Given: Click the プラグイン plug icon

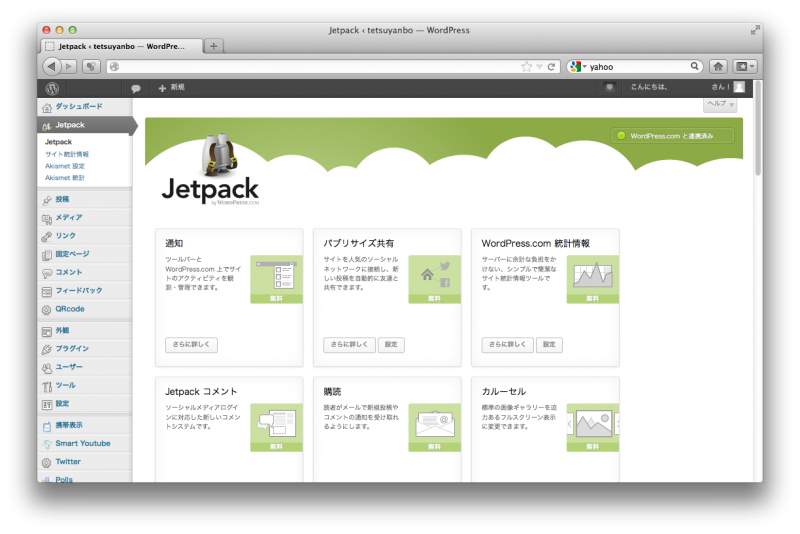Looking at the screenshot, I should [47, 350].
